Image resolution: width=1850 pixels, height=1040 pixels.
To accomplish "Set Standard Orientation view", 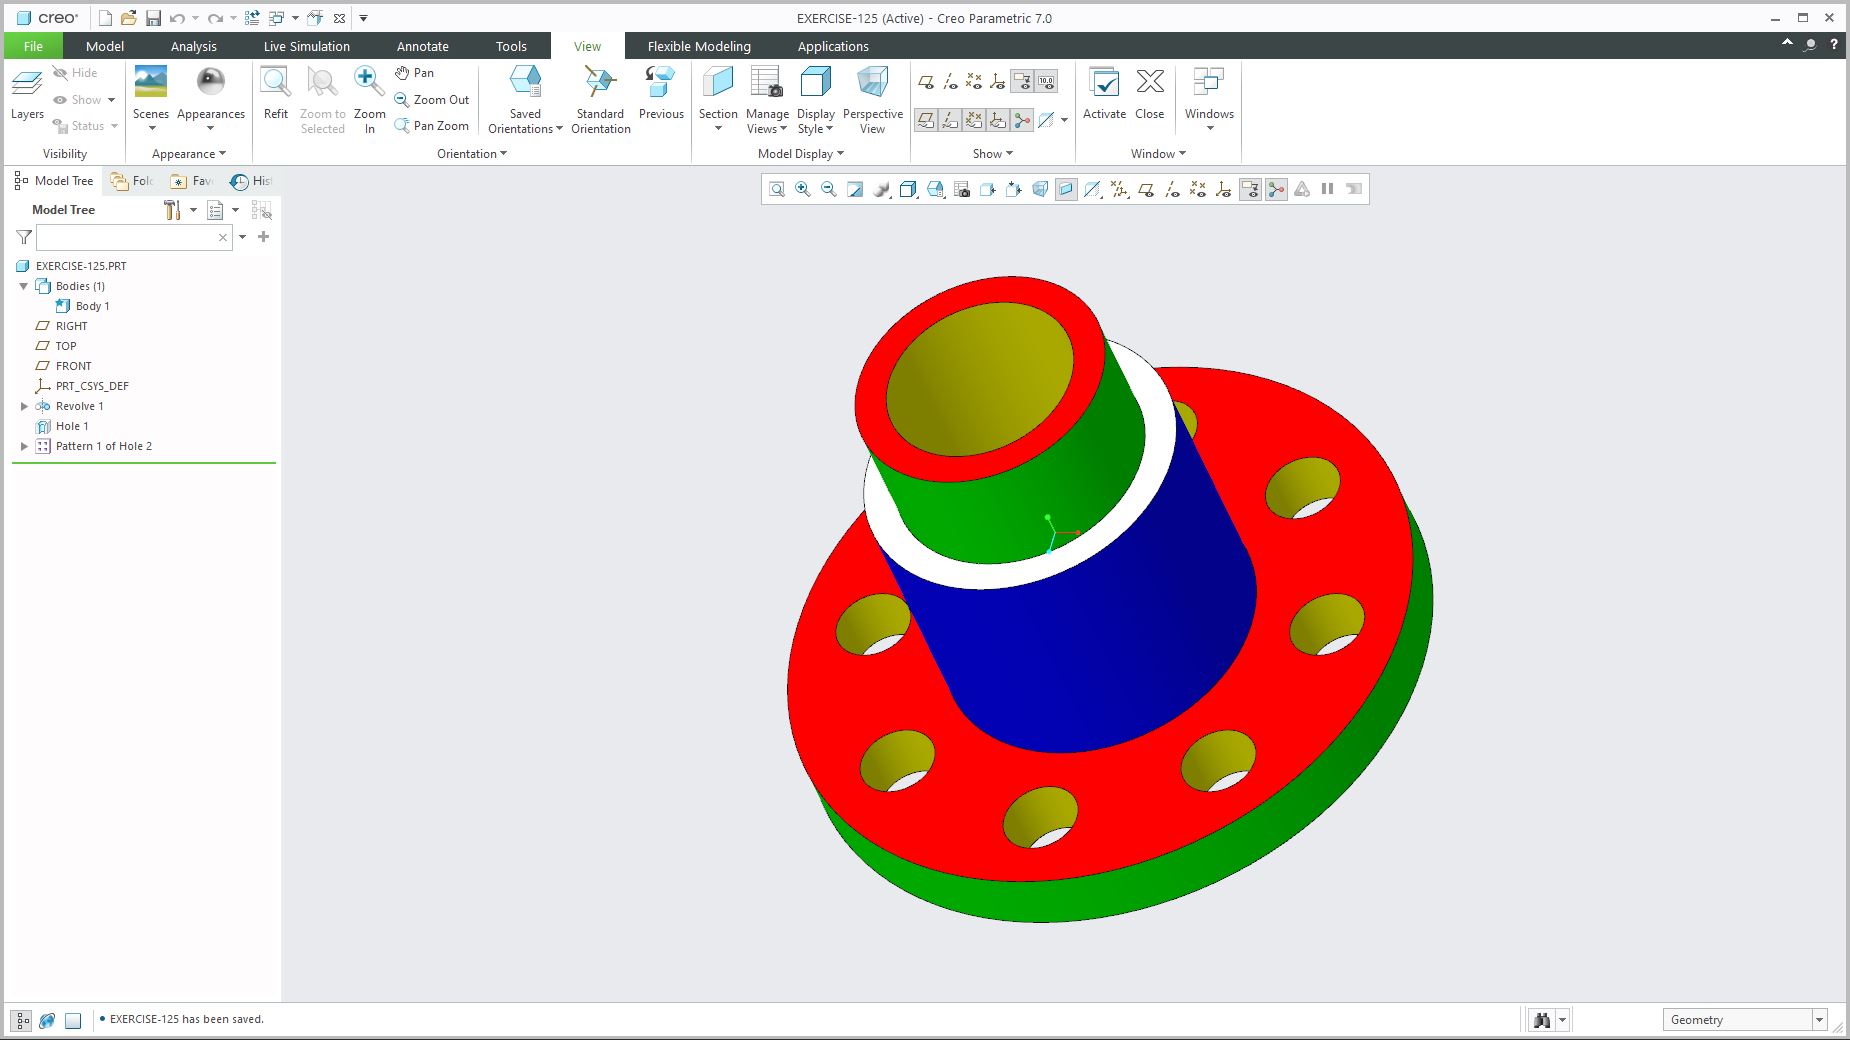I will pos(600,99).
